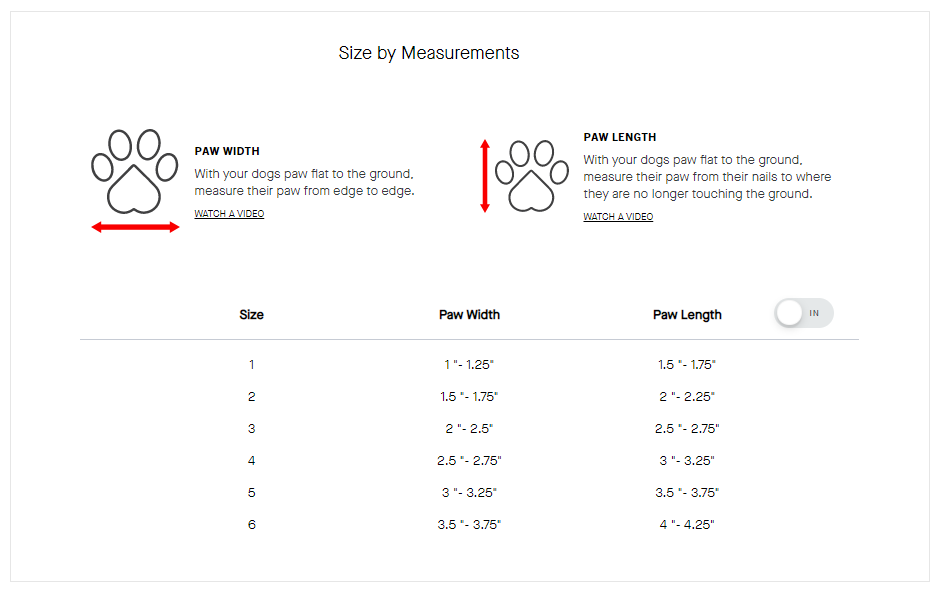Click the red horizontal width arrow
942x602 pixels.
click(x=135, y=228)
